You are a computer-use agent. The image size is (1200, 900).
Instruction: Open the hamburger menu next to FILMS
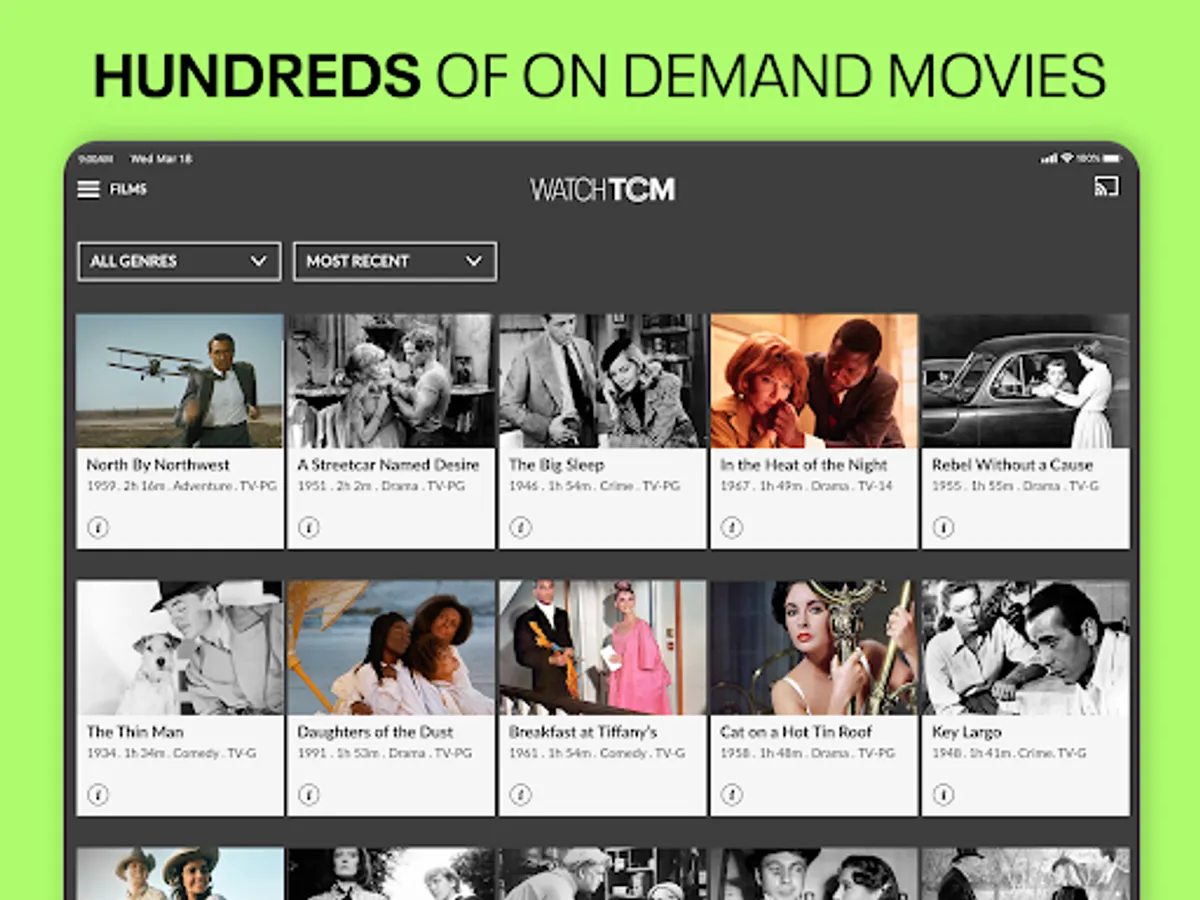pyautogui.click(x=88, y=189)
